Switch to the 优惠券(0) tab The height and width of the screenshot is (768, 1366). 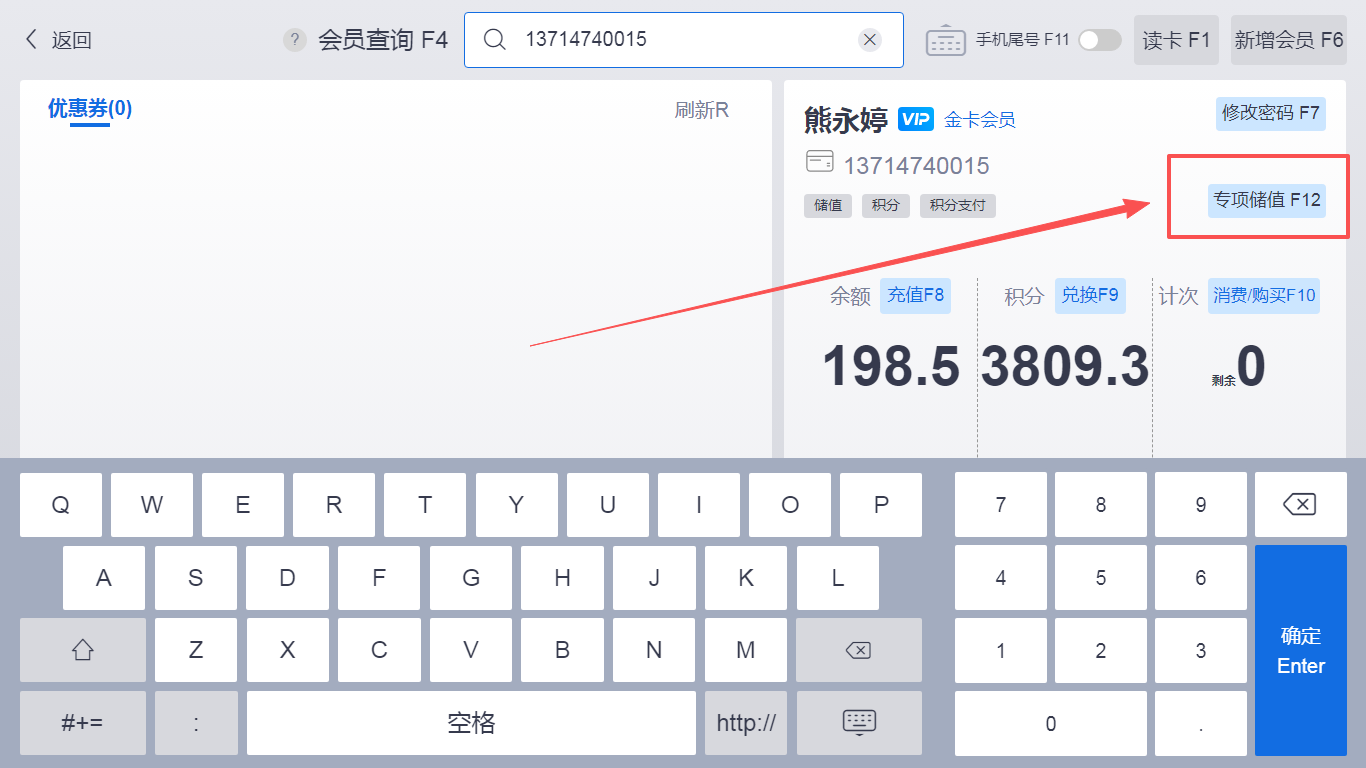tap(90, 109)
